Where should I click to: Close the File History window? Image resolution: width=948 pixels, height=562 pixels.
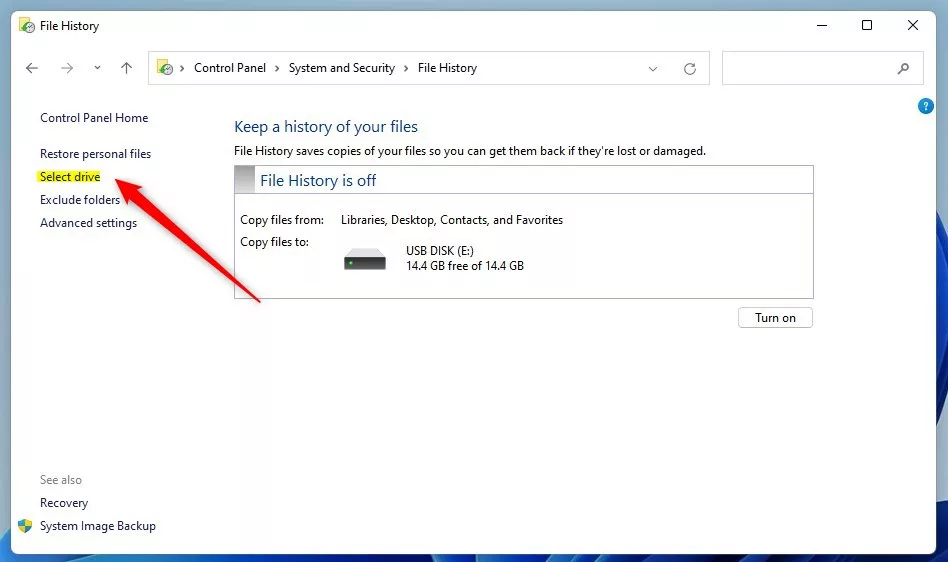(913, 25)
